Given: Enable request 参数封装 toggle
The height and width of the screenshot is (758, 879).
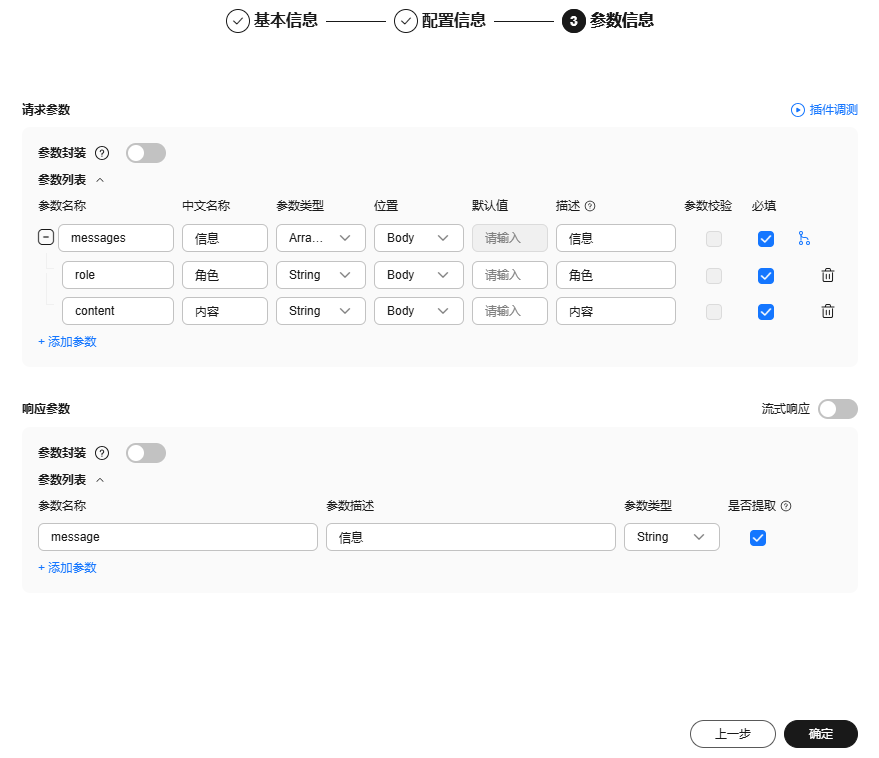Looking at the screenshot, I should point(146,153).
